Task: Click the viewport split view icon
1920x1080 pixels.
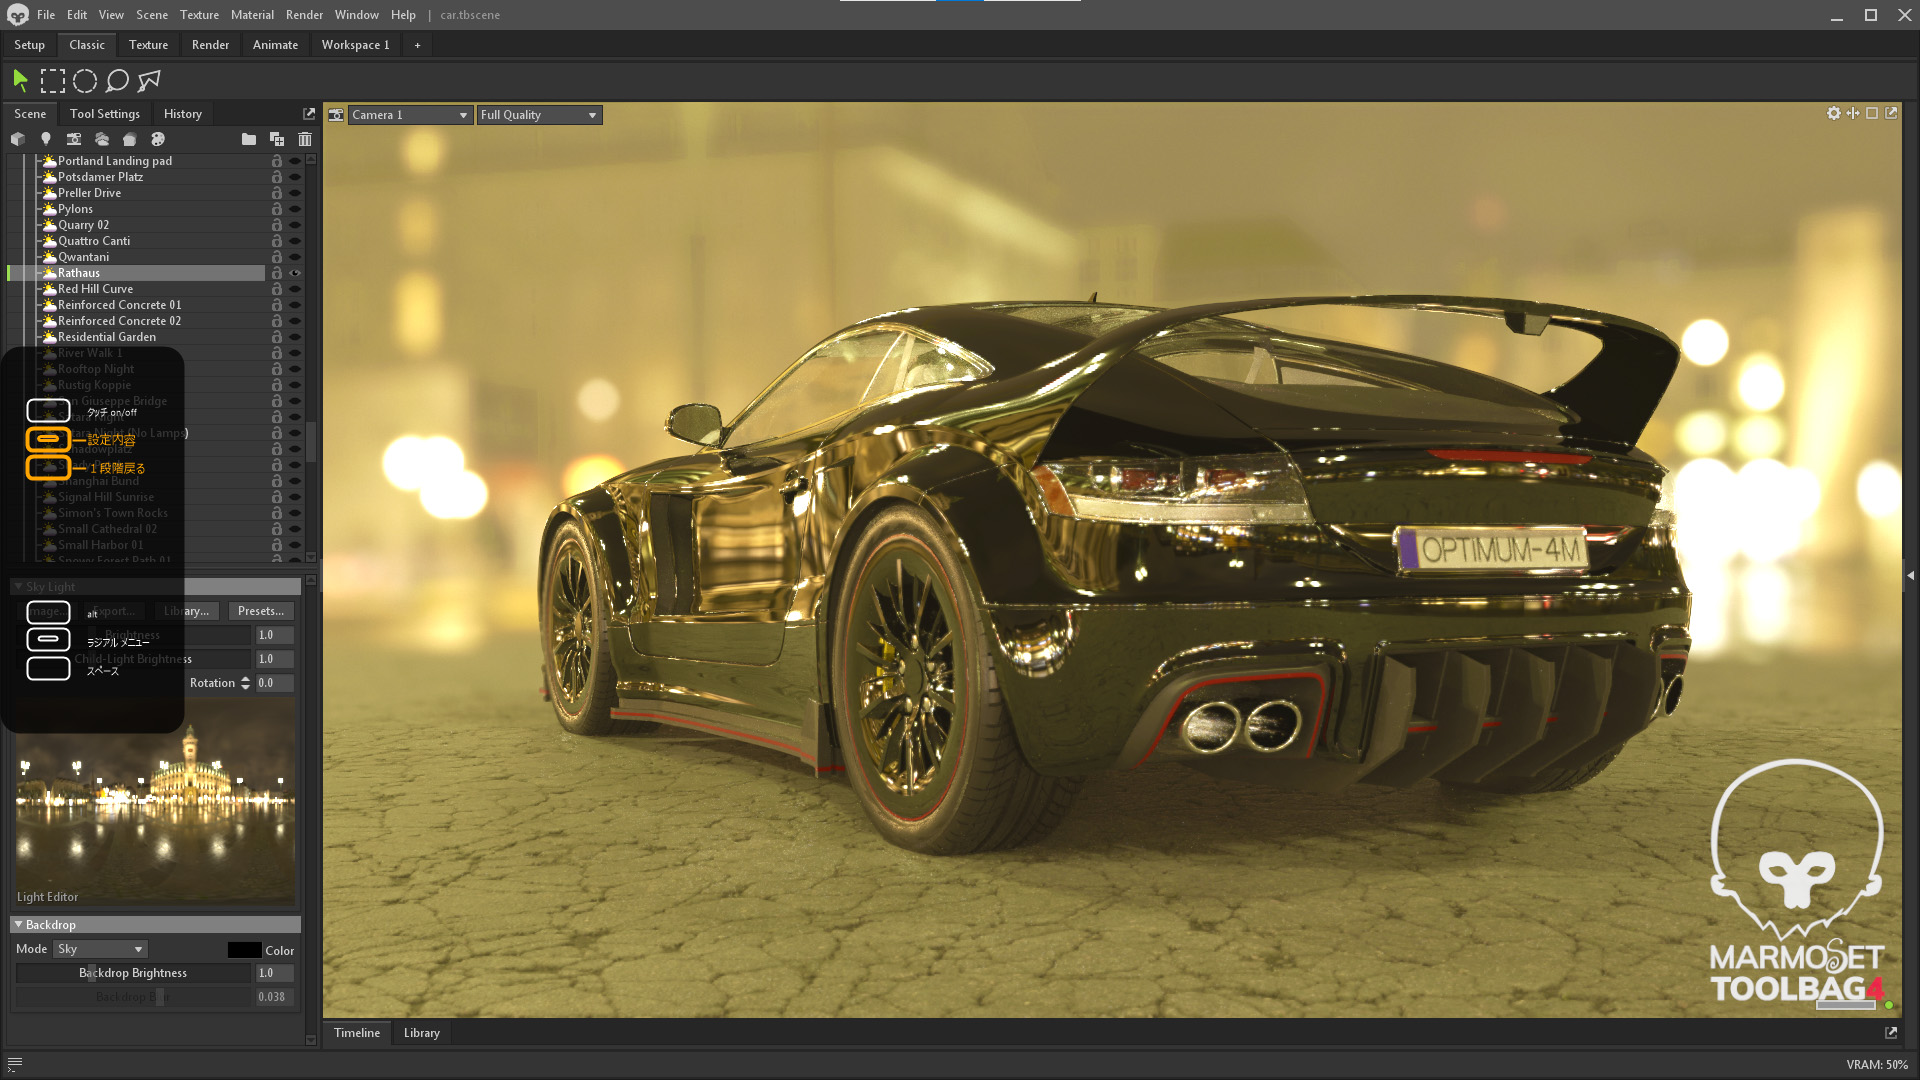Action: point(1853,113)
